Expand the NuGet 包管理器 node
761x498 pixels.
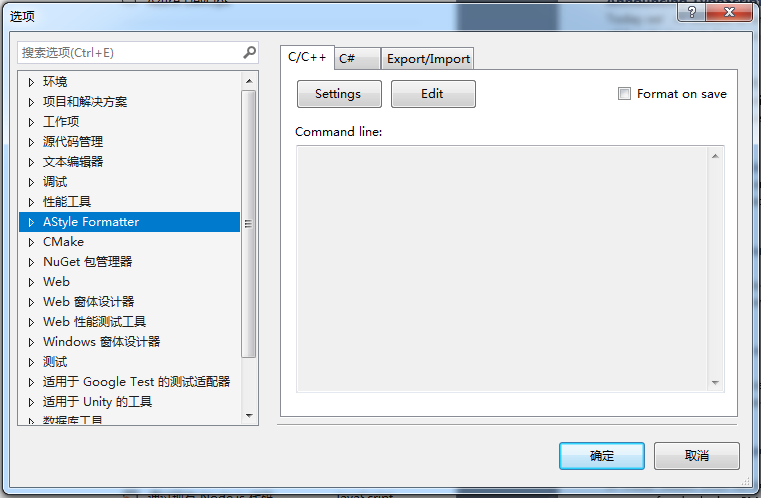coord(31,262)
